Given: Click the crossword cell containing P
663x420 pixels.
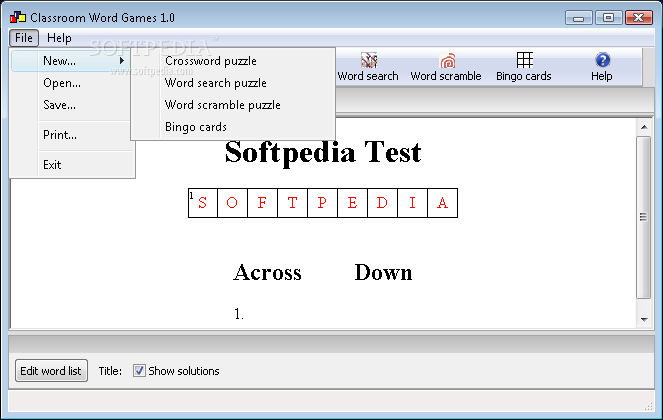Looking at the screenshot, I should point(322,203).
